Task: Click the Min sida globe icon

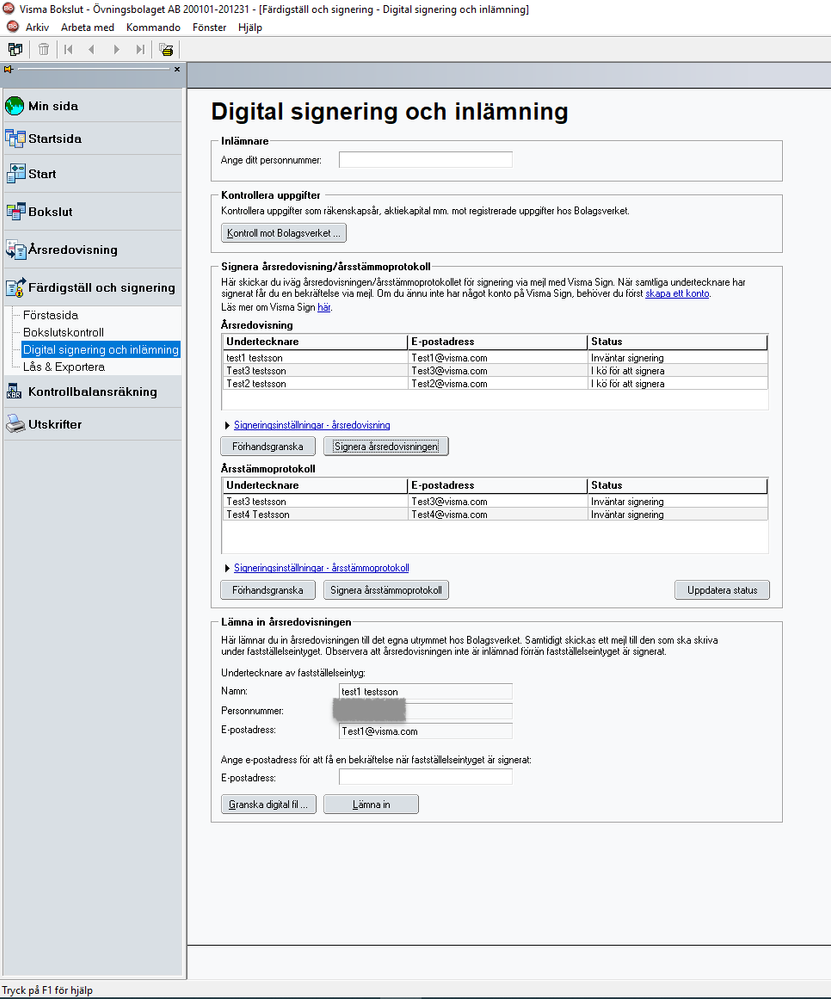Action: [x=14, y=106]
